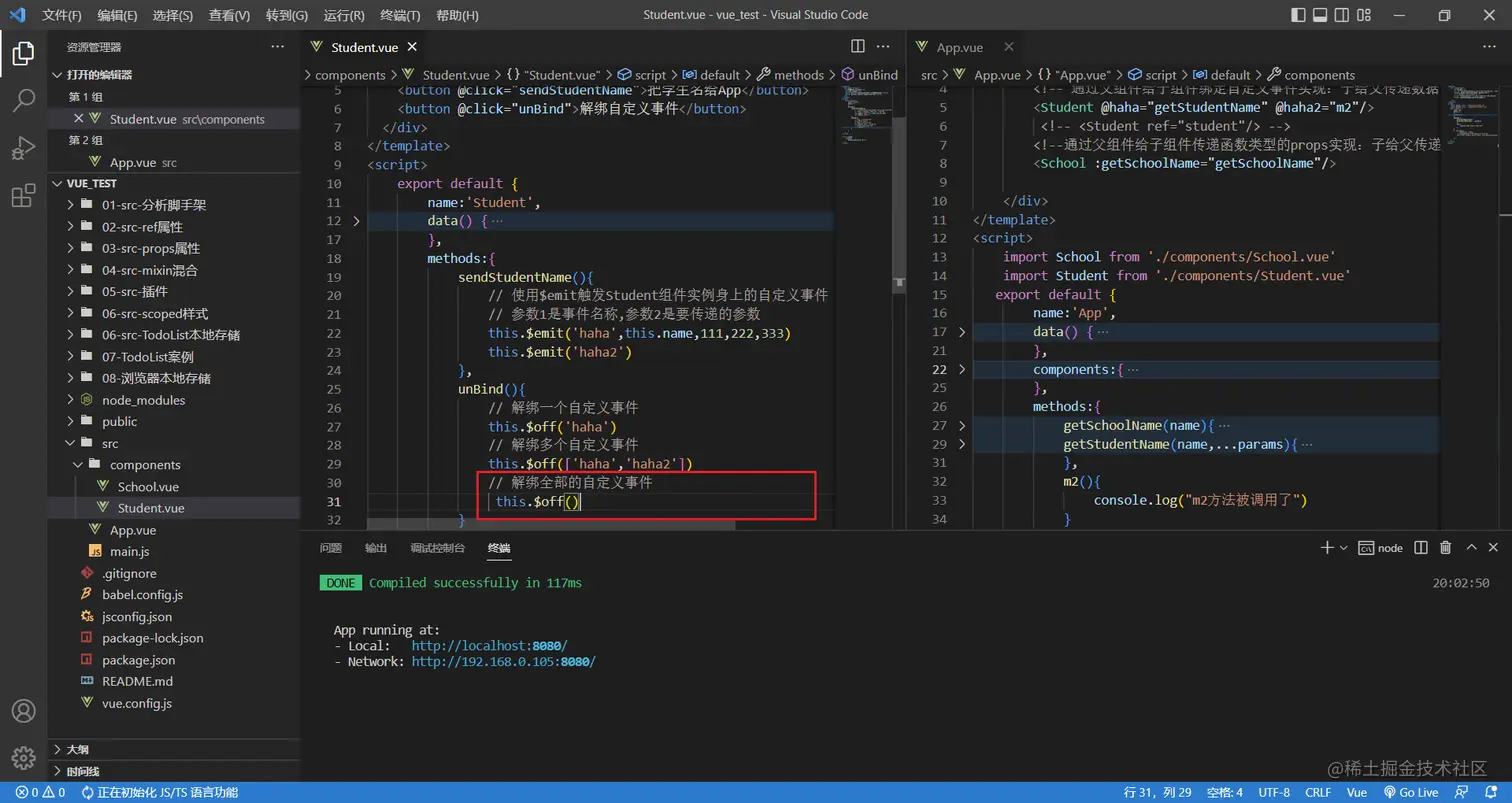
Task: Delete terminal with trash icon
Action: (x=1445, y=548)
